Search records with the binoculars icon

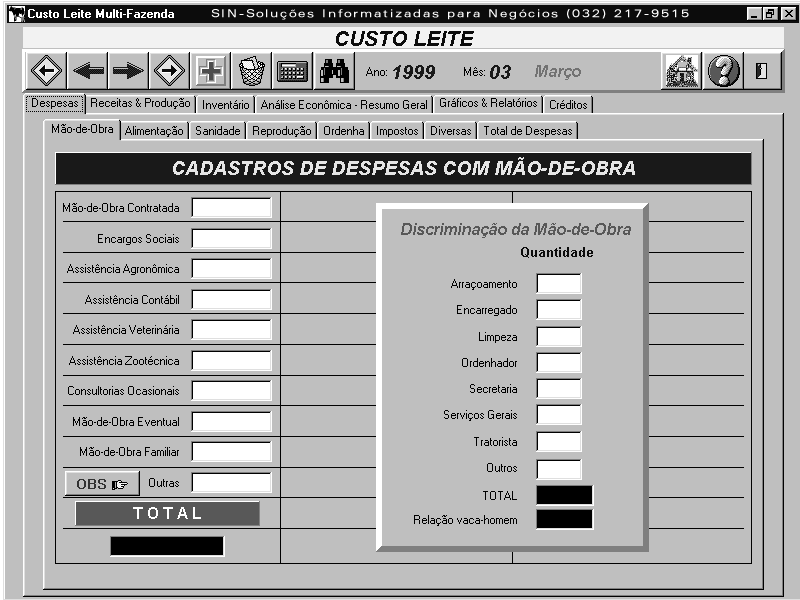coord(334,71)
